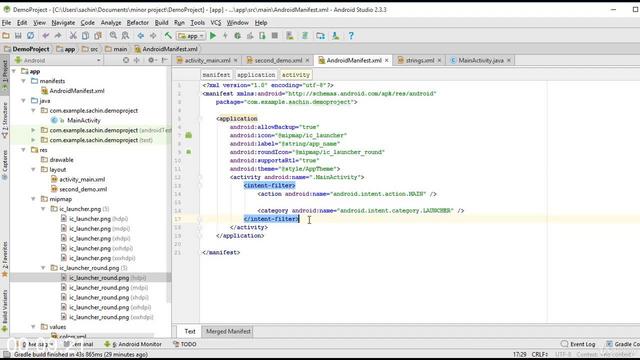Close the second_demo.xml tab
Viewport: 640px width, 360px height.
pos(307,60)
